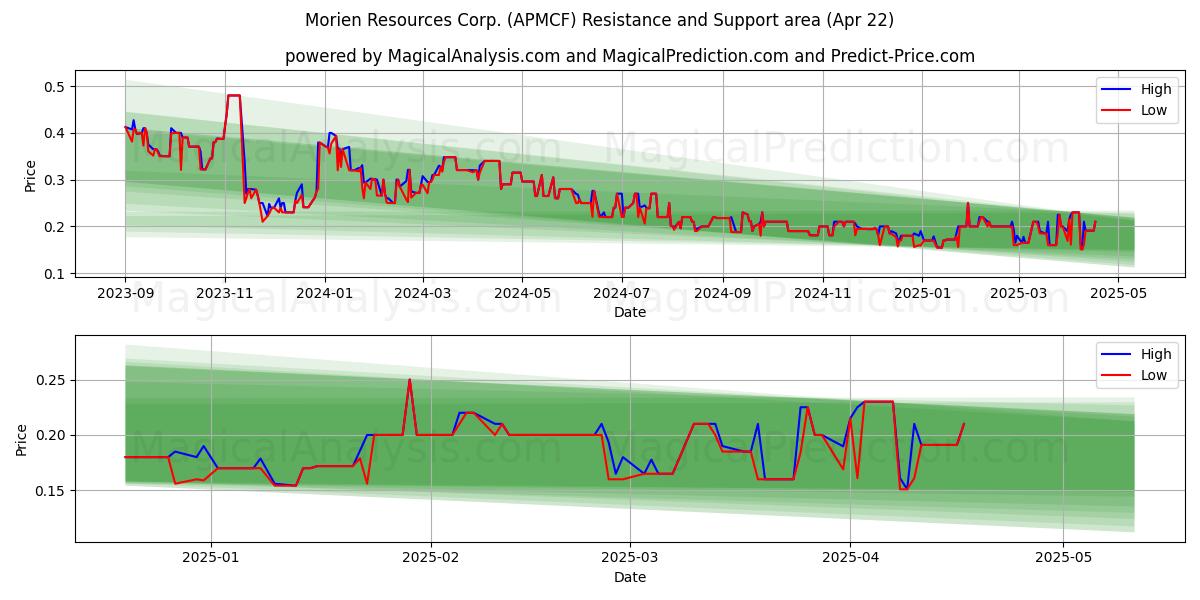Viewport: 1200px width, 600px height.
Task: Click the 0.25 price tick in bottom chart
Action: (x=51, y=380)
